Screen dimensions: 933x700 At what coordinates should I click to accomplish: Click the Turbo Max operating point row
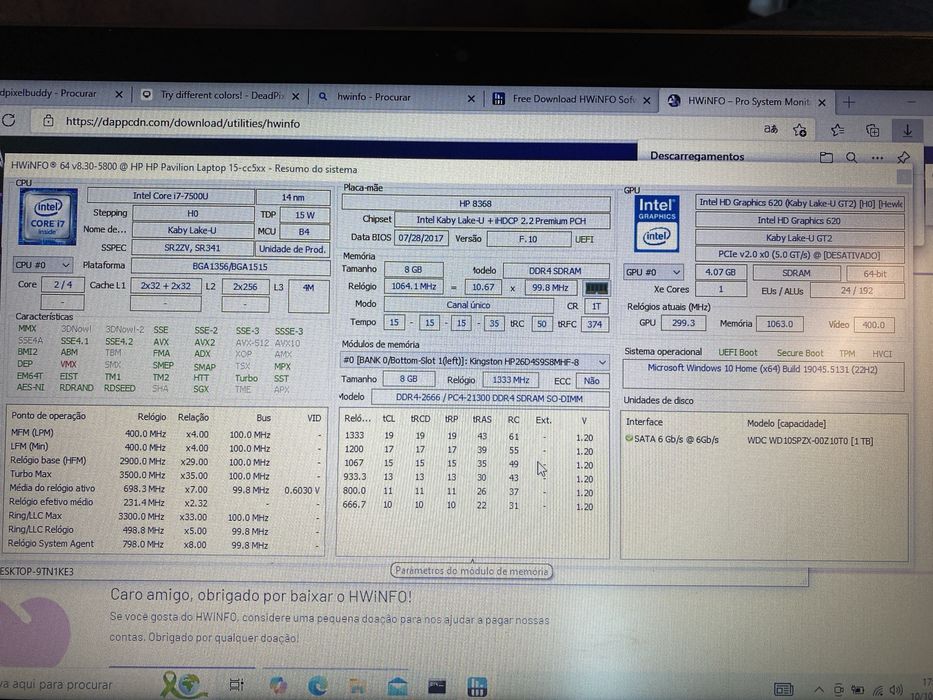coord(165,474)
